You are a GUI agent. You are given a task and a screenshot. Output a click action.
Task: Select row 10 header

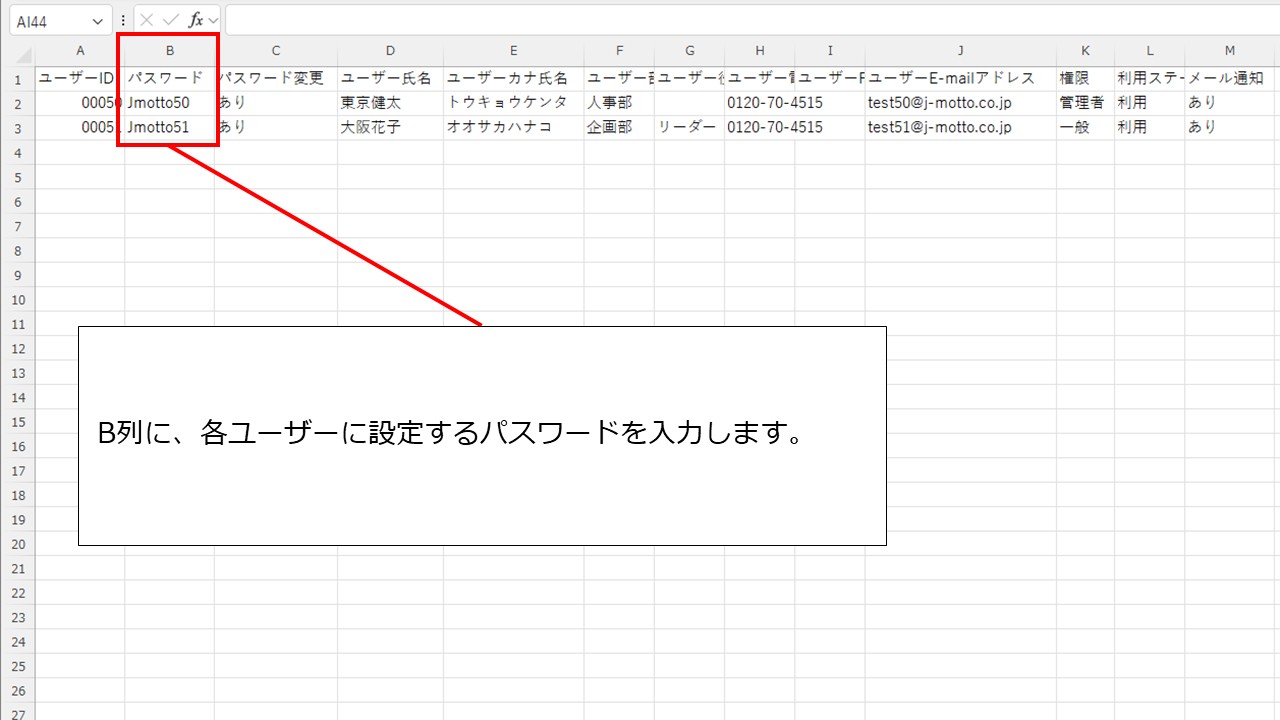pyautogui.click(x=18, y=299)
